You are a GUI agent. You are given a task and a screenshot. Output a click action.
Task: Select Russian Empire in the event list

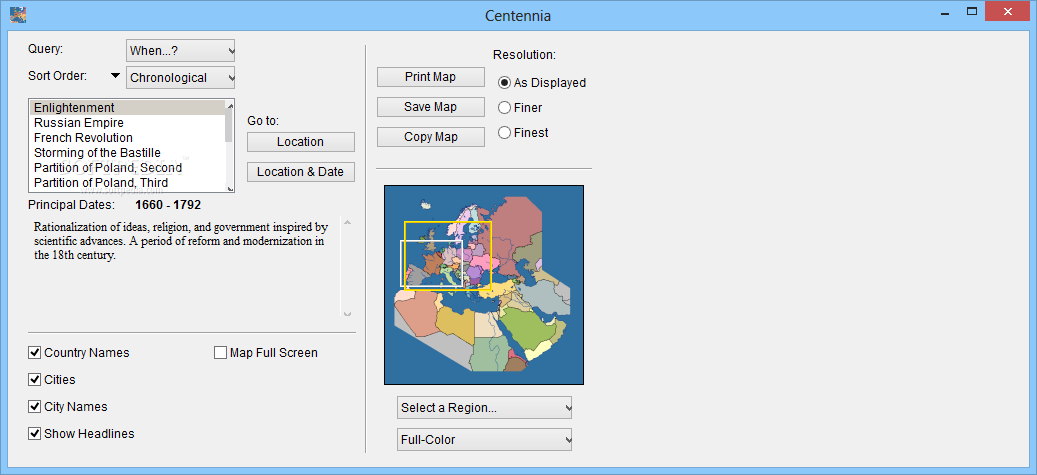(x=128, y=123)
